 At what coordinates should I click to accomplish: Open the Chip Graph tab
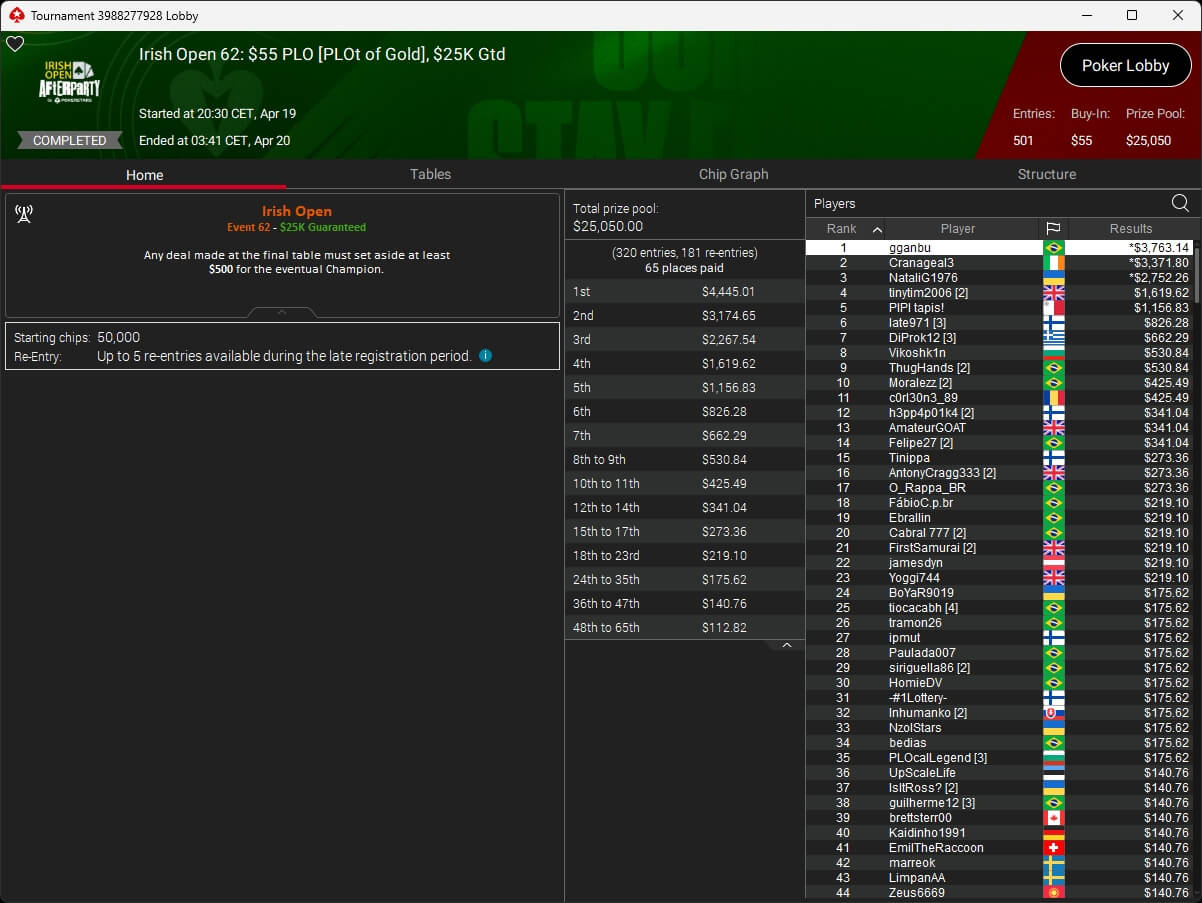[x=733, y=174]
